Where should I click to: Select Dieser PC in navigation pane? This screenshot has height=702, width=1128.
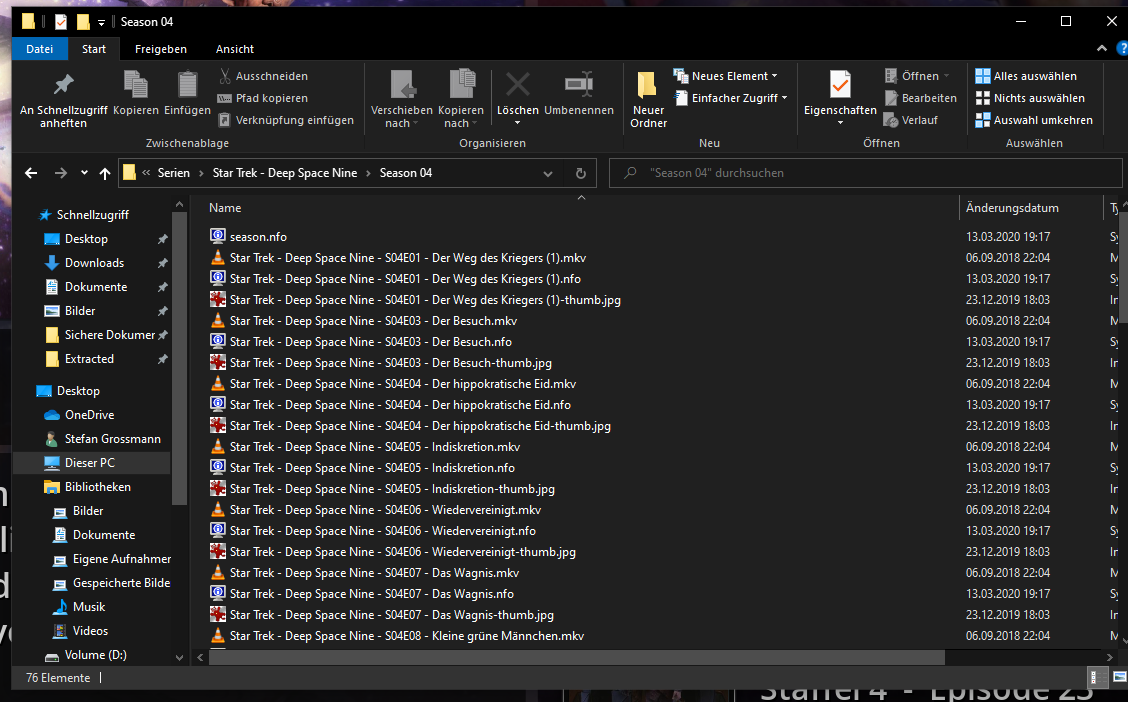click(x=89, y=462)
